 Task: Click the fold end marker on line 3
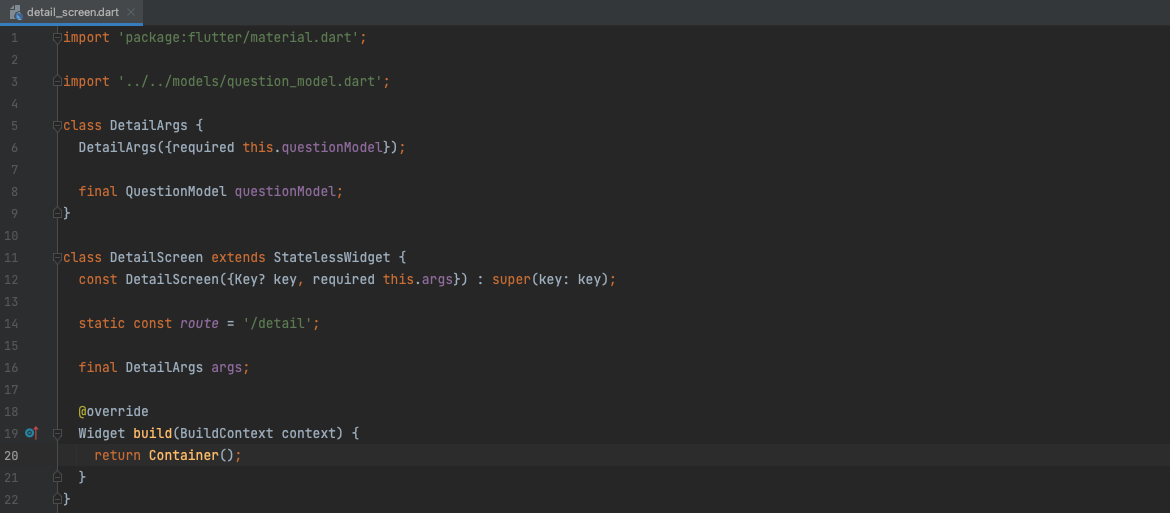coord(57,81)
